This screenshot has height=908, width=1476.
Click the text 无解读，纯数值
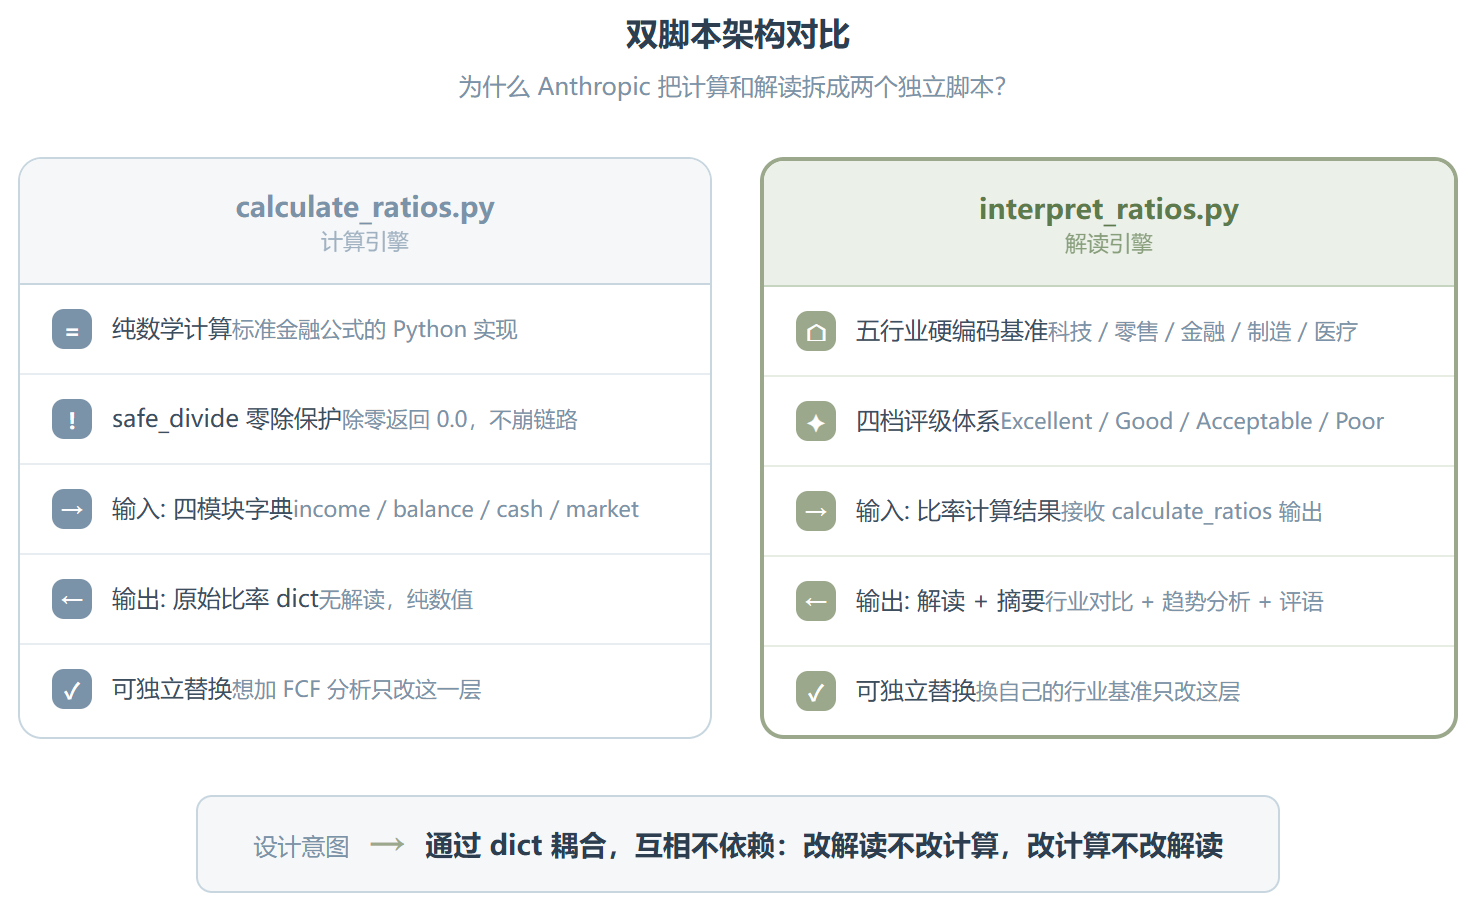coord(397,600)
